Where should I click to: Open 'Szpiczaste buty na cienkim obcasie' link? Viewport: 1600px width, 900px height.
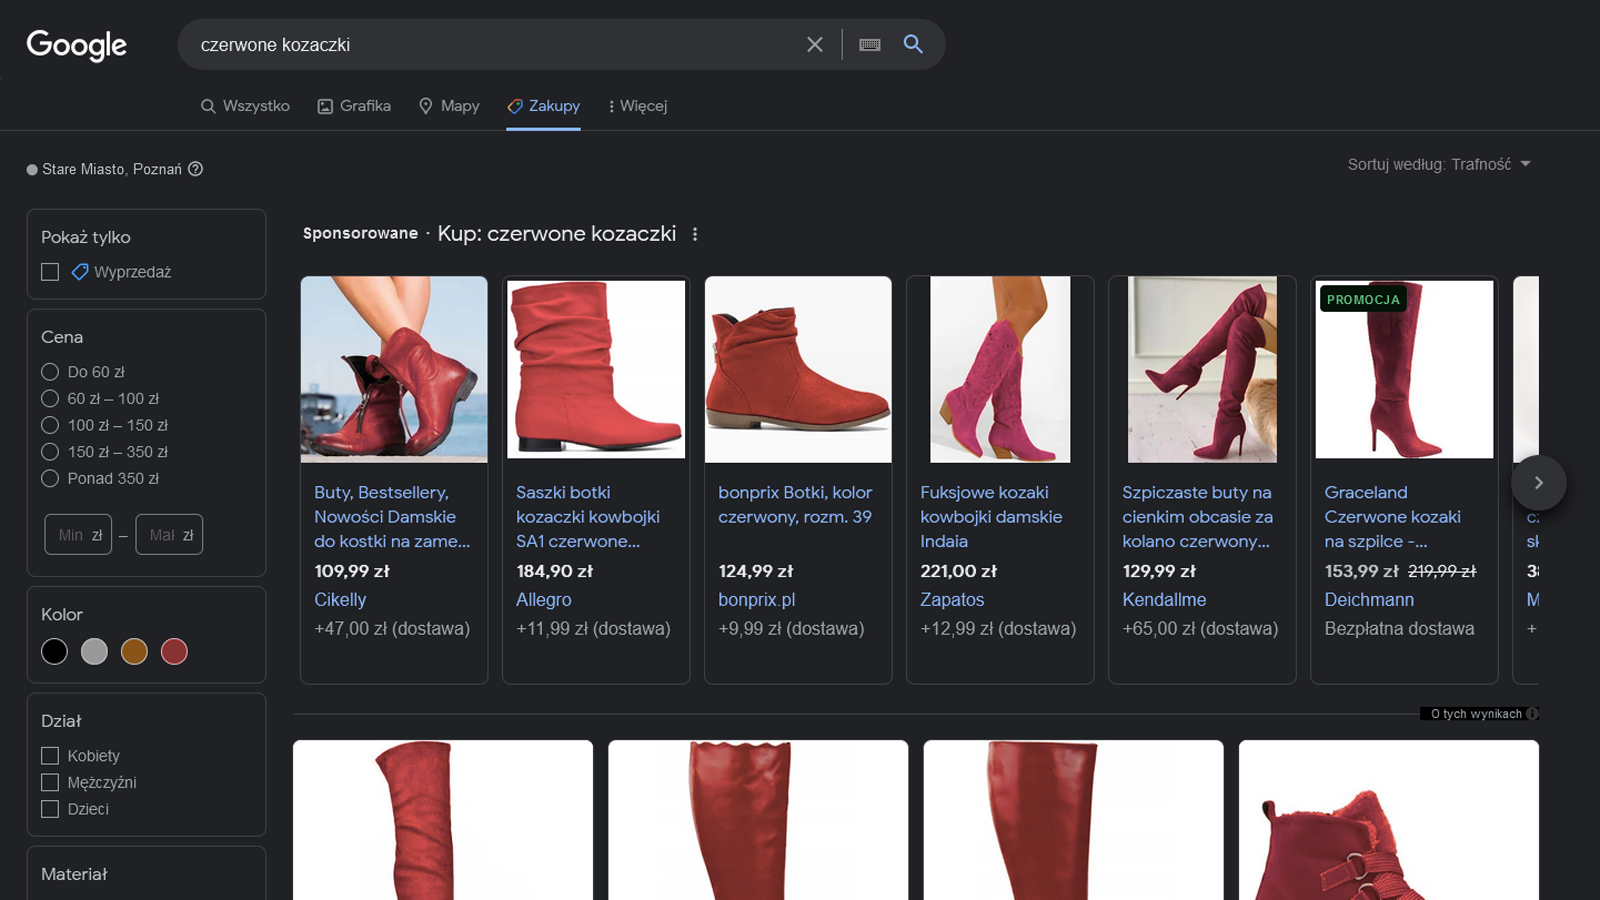tap(1197, 517)
